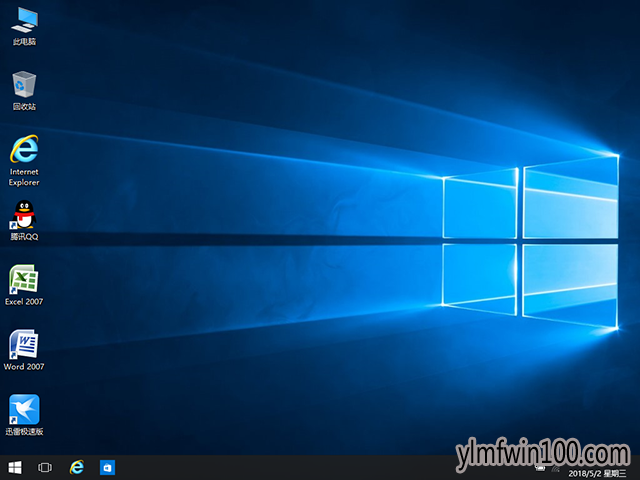This screenshot has width=640, height=480.
Task: Launch Internet Explorer from the taskbar
Action: pyautogui.click(x=77, y=467)
